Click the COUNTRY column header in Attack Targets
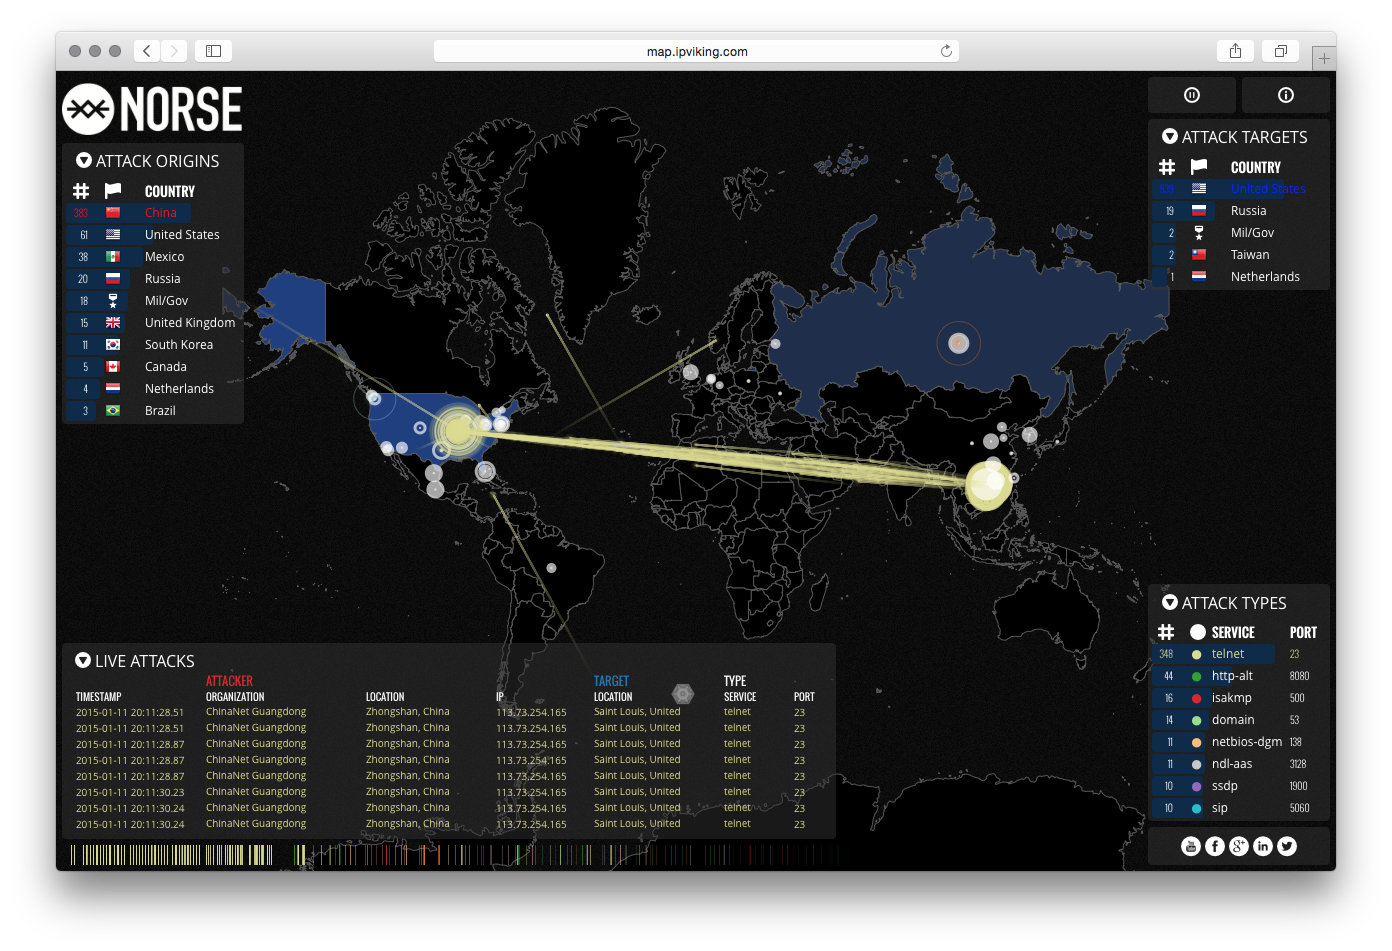 (1255, 167)
